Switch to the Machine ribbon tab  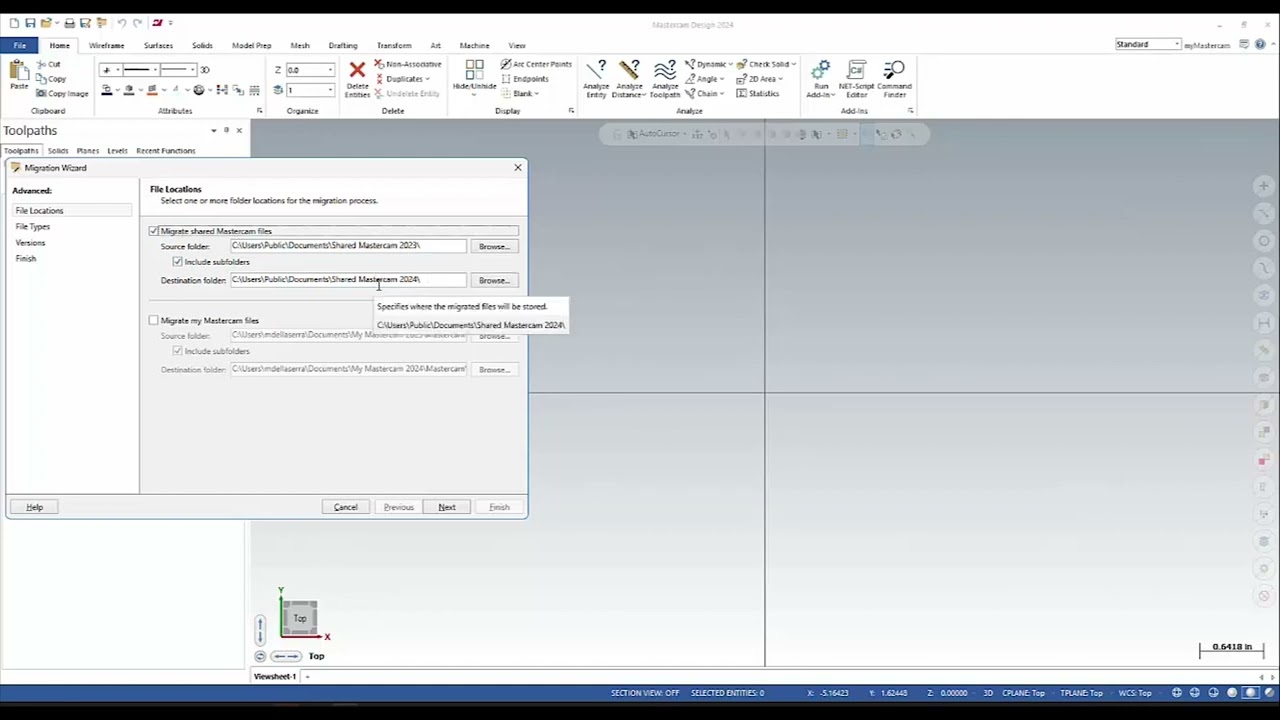[x=474, y=45]
